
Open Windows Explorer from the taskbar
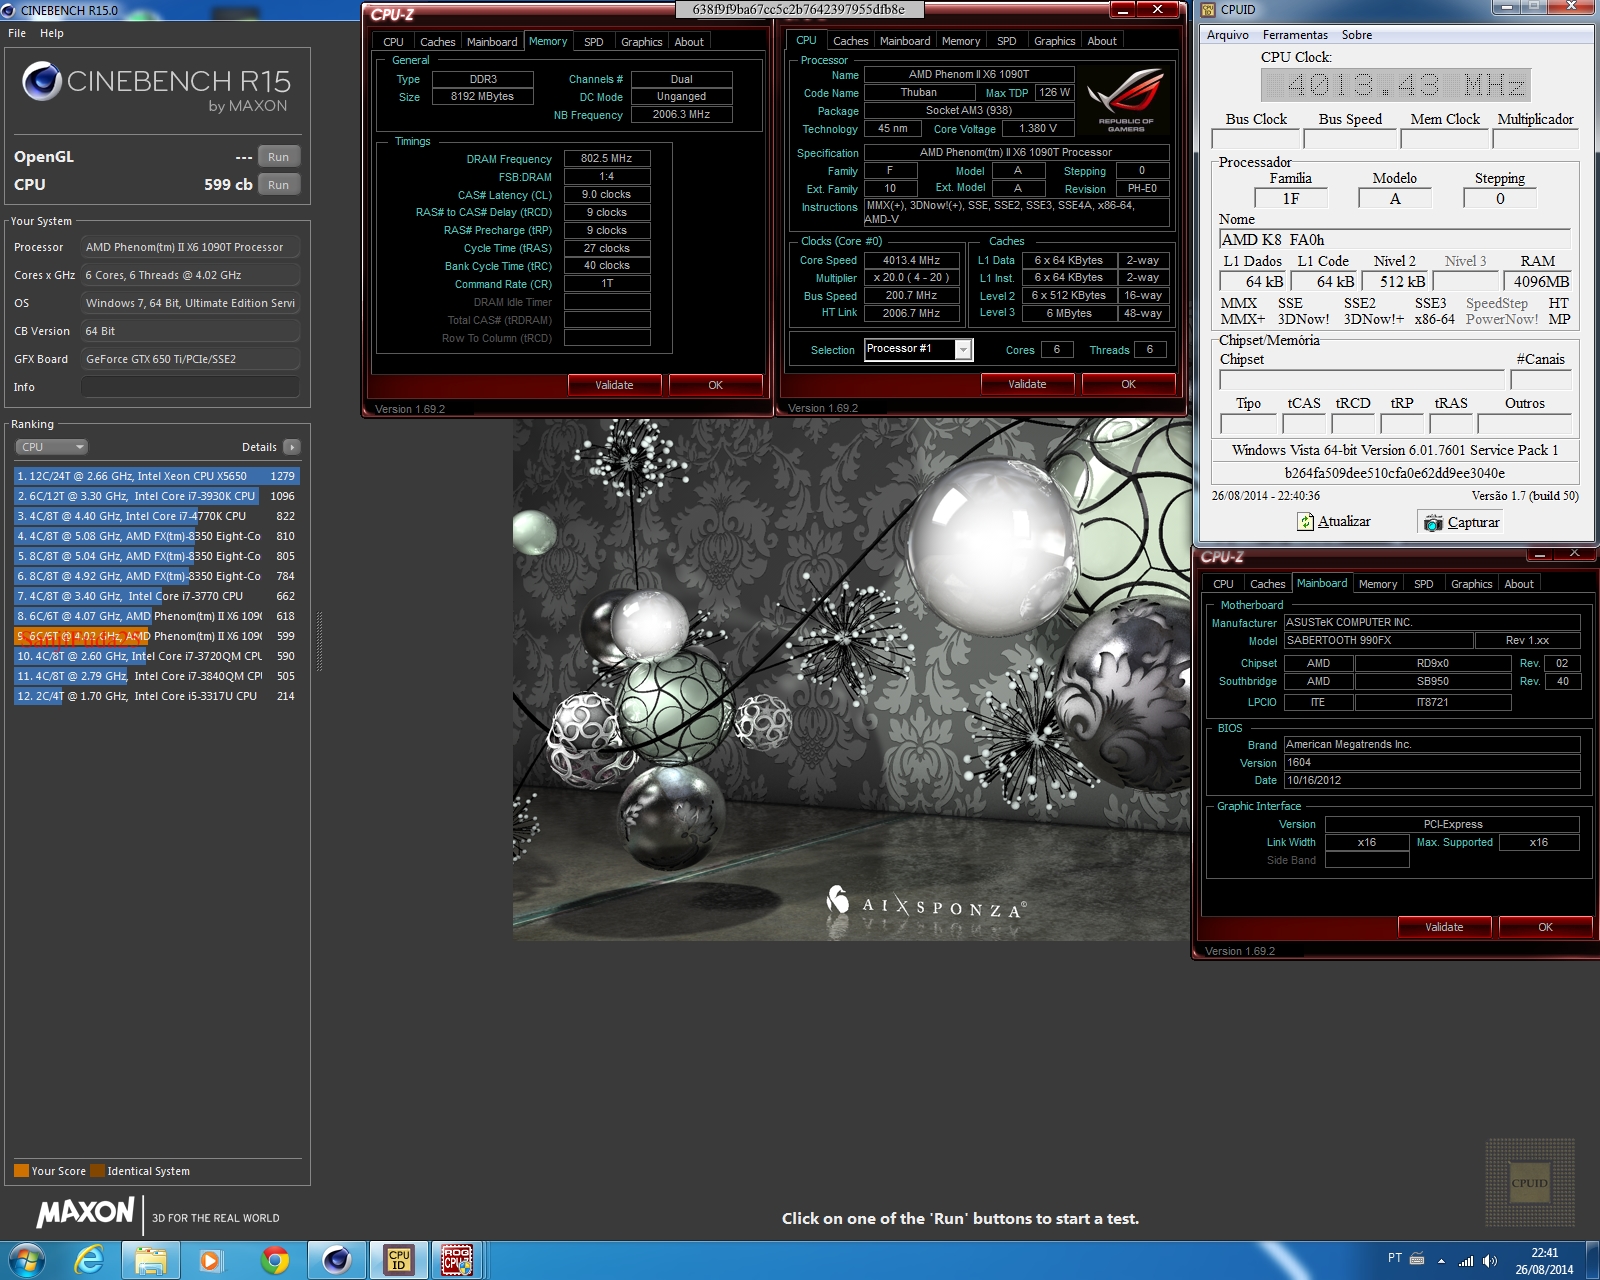[151, 1260]
